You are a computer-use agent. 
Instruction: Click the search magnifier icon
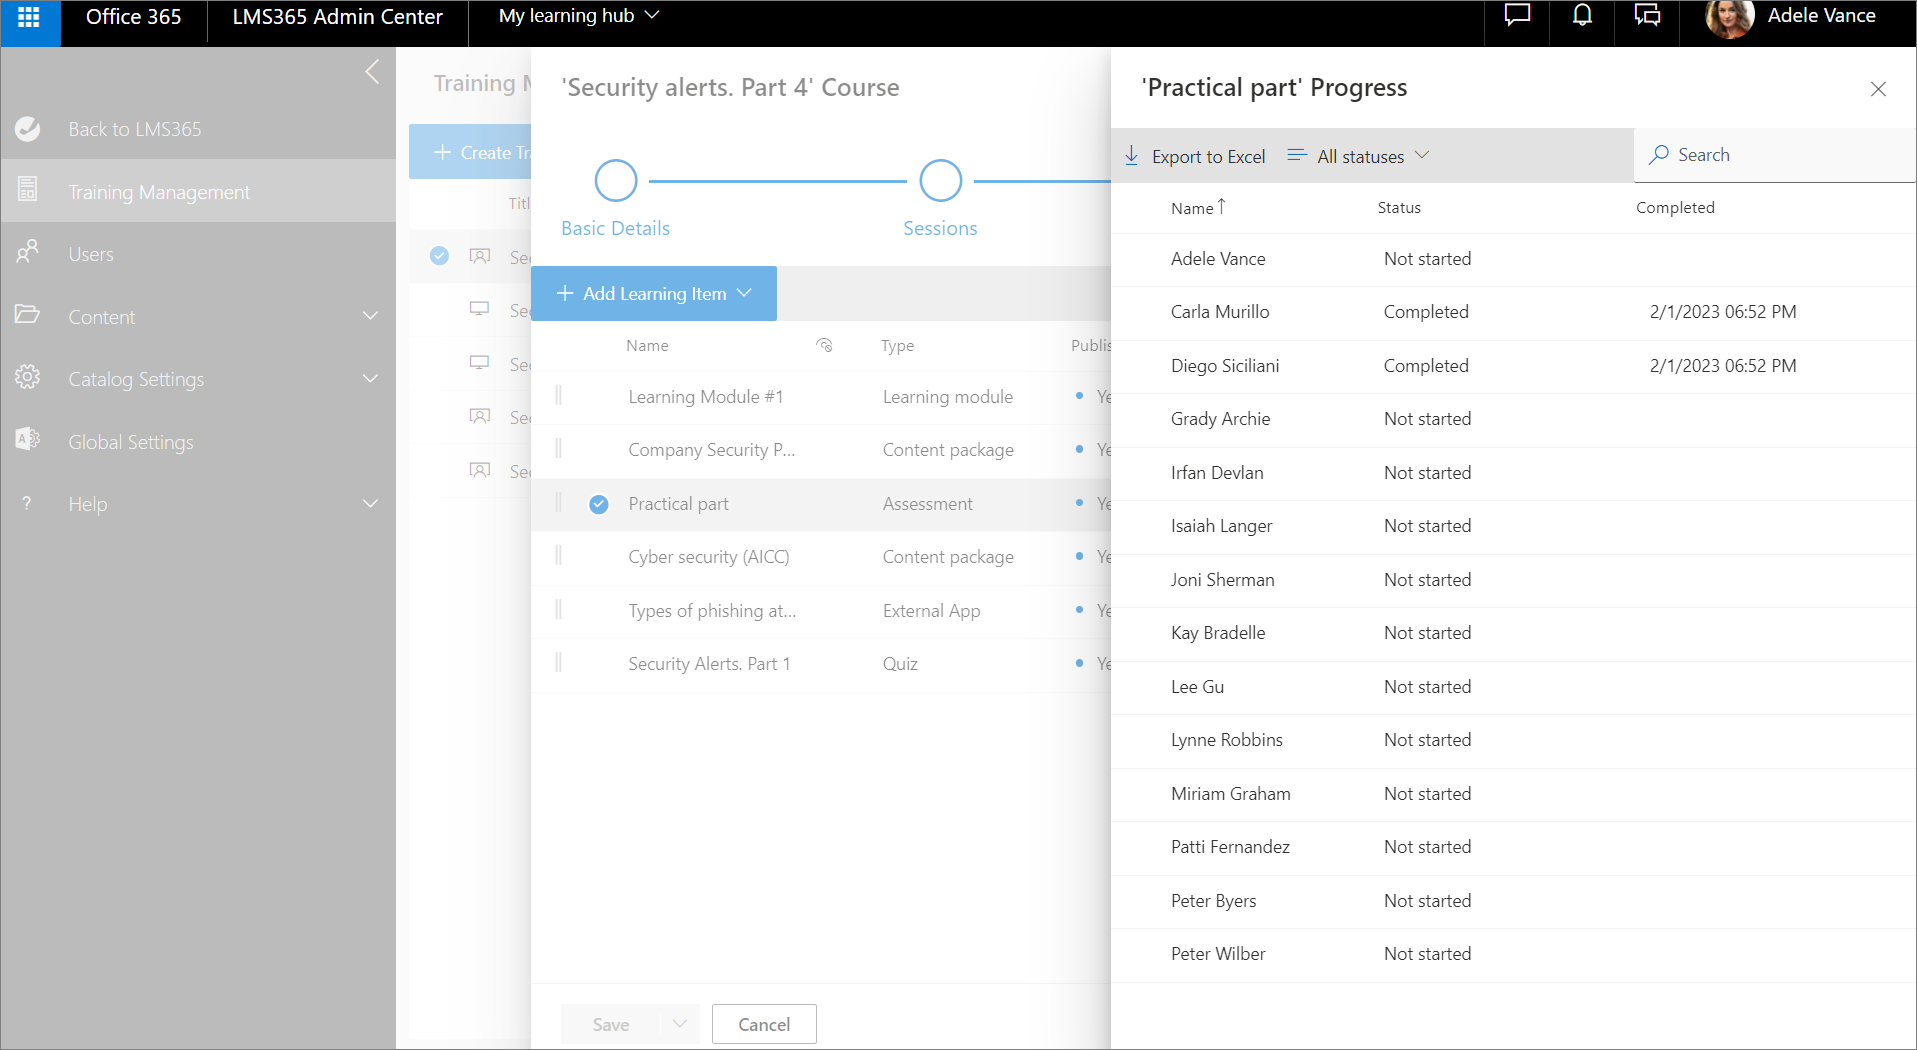point(1659,155)
